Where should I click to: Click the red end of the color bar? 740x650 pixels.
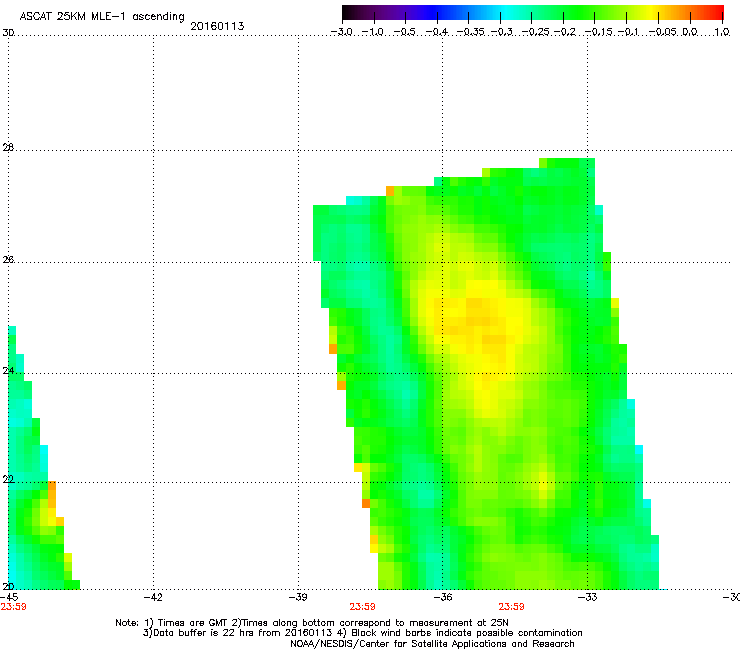point(715,12)
